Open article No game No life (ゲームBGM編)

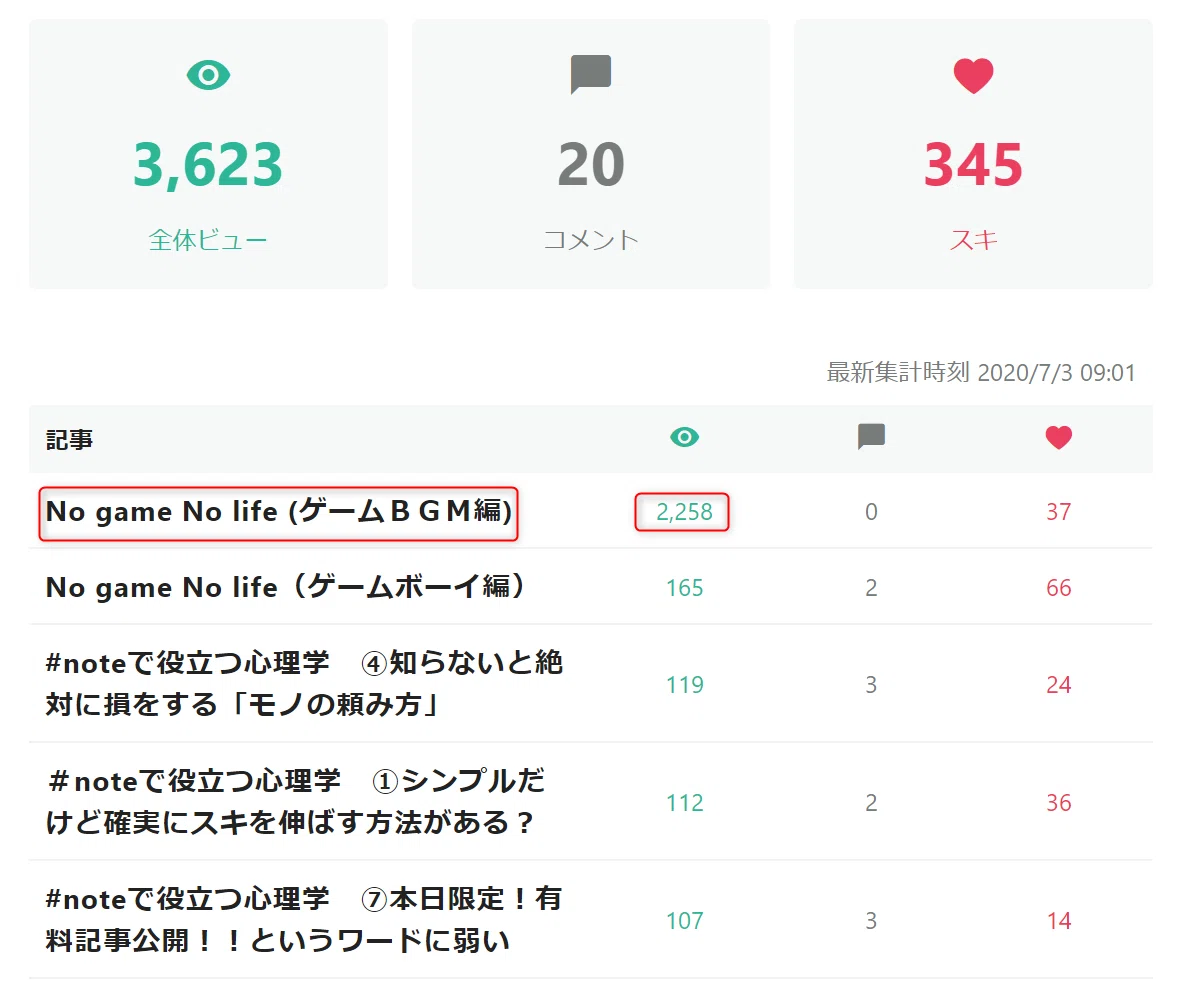[x=279, y=512]
